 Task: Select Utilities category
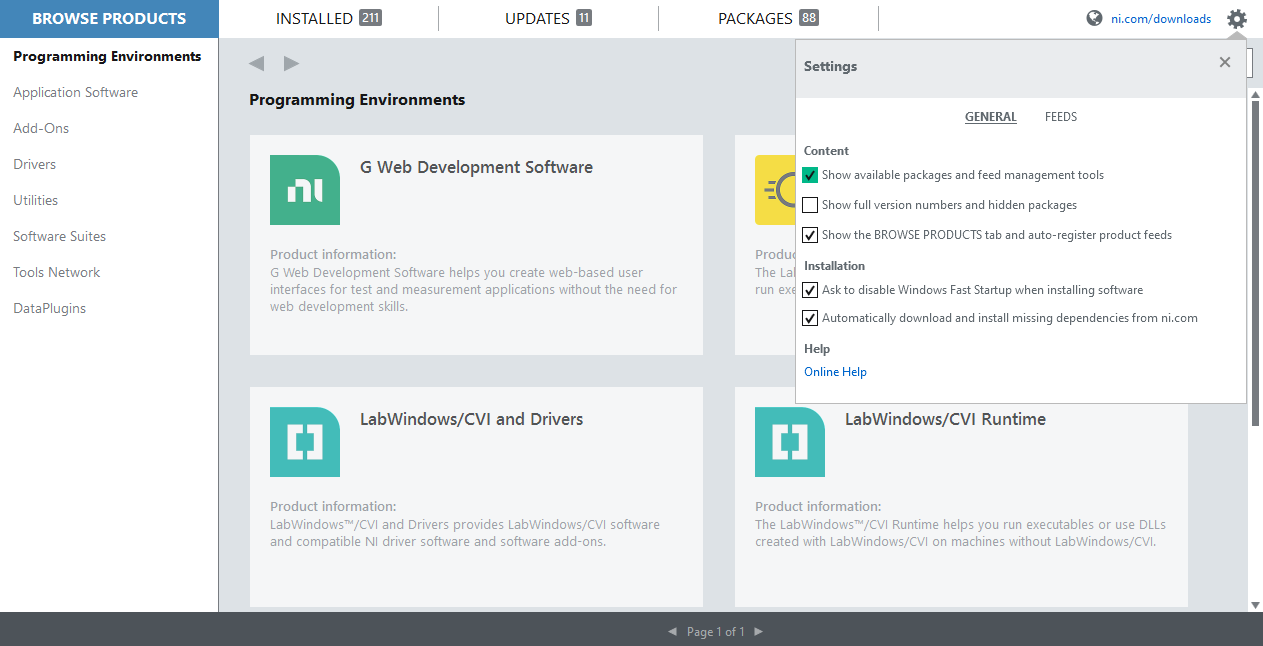click(x=36, y=201)
